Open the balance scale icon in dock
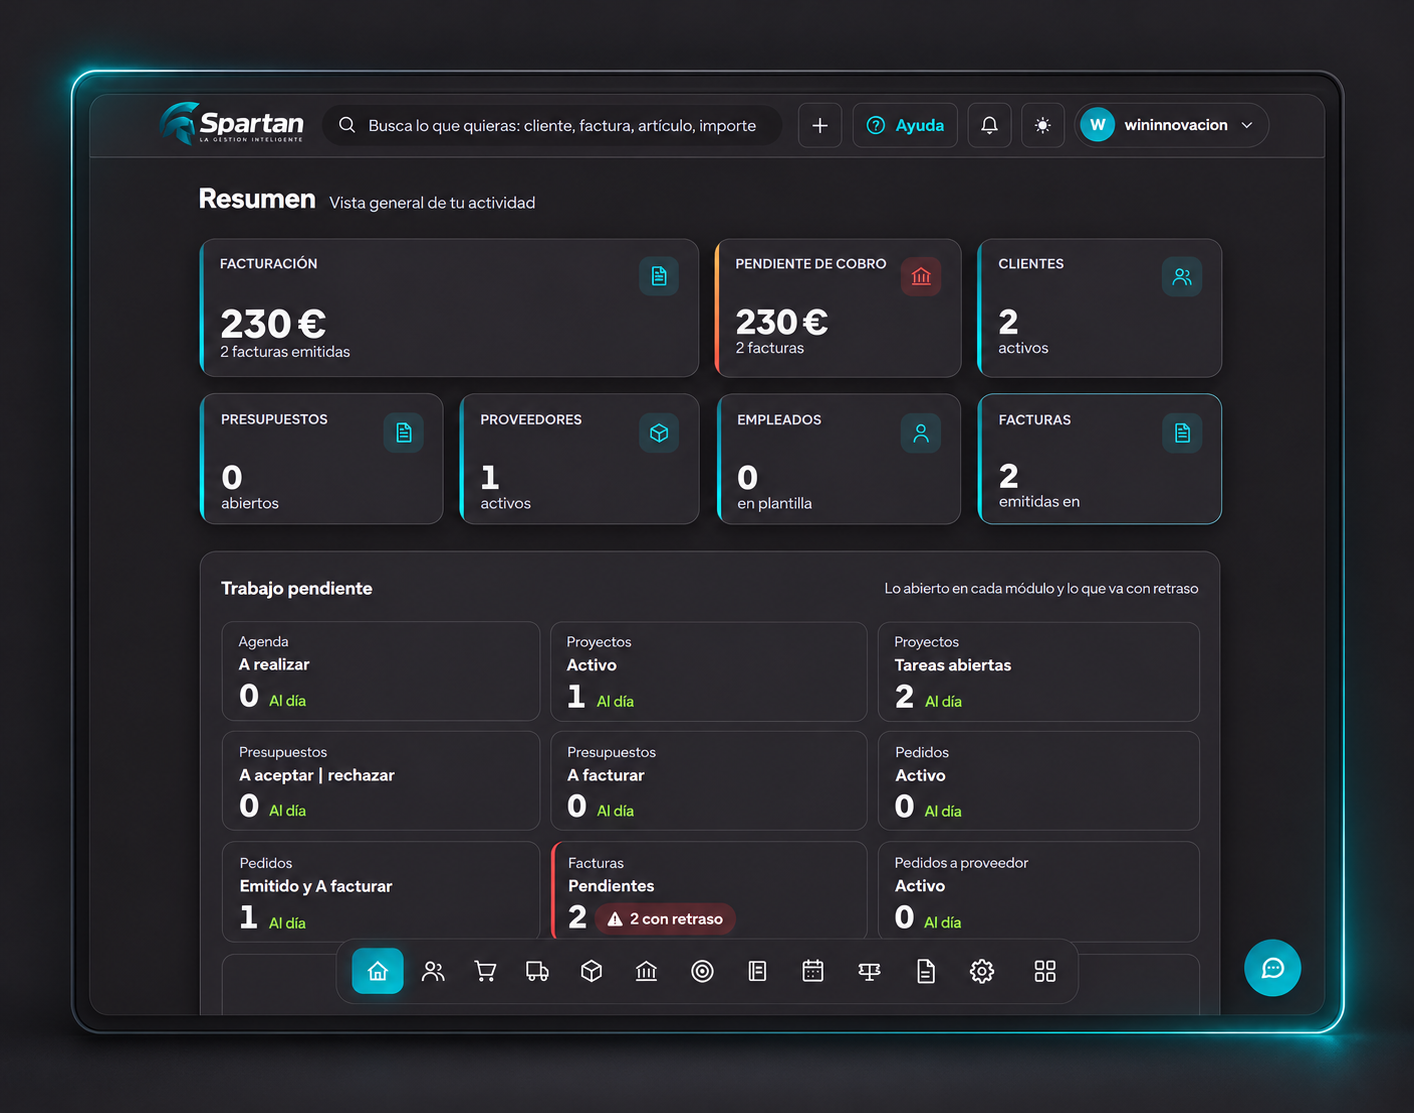This screenshot has width=1414, height=1113. coord(869,971)
